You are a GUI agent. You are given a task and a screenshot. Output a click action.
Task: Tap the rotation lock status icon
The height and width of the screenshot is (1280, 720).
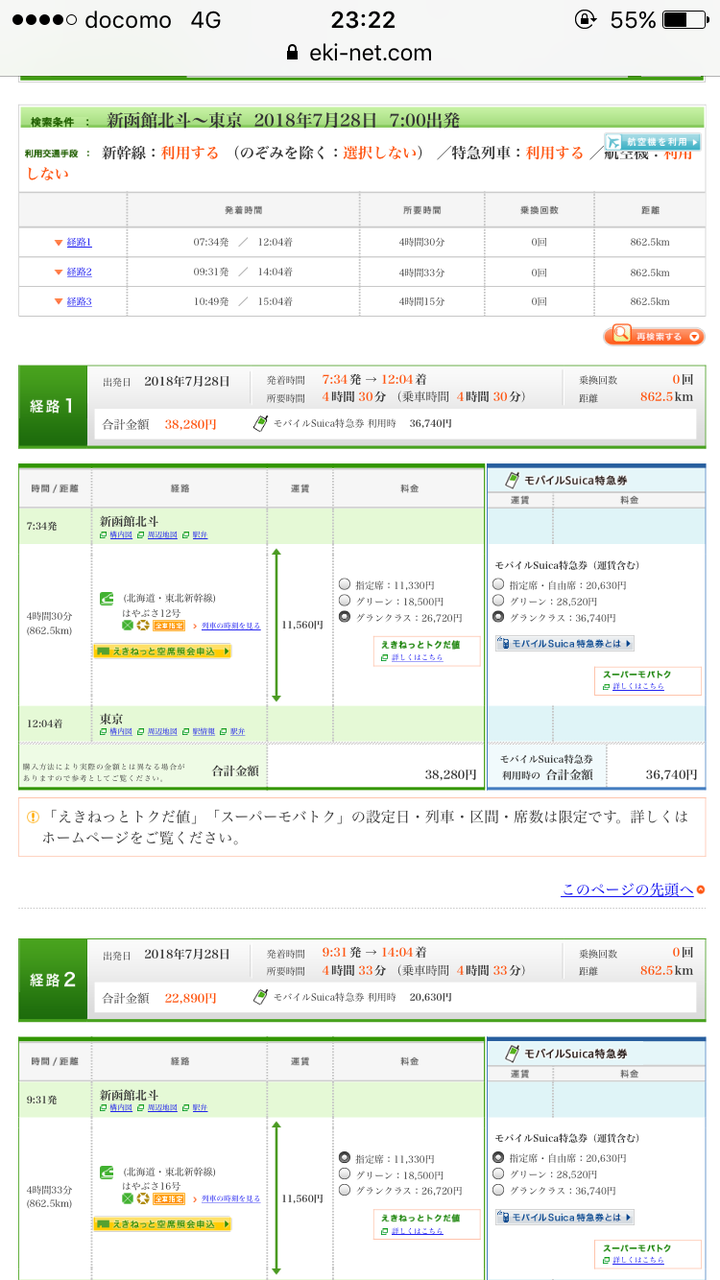(585, 20)
